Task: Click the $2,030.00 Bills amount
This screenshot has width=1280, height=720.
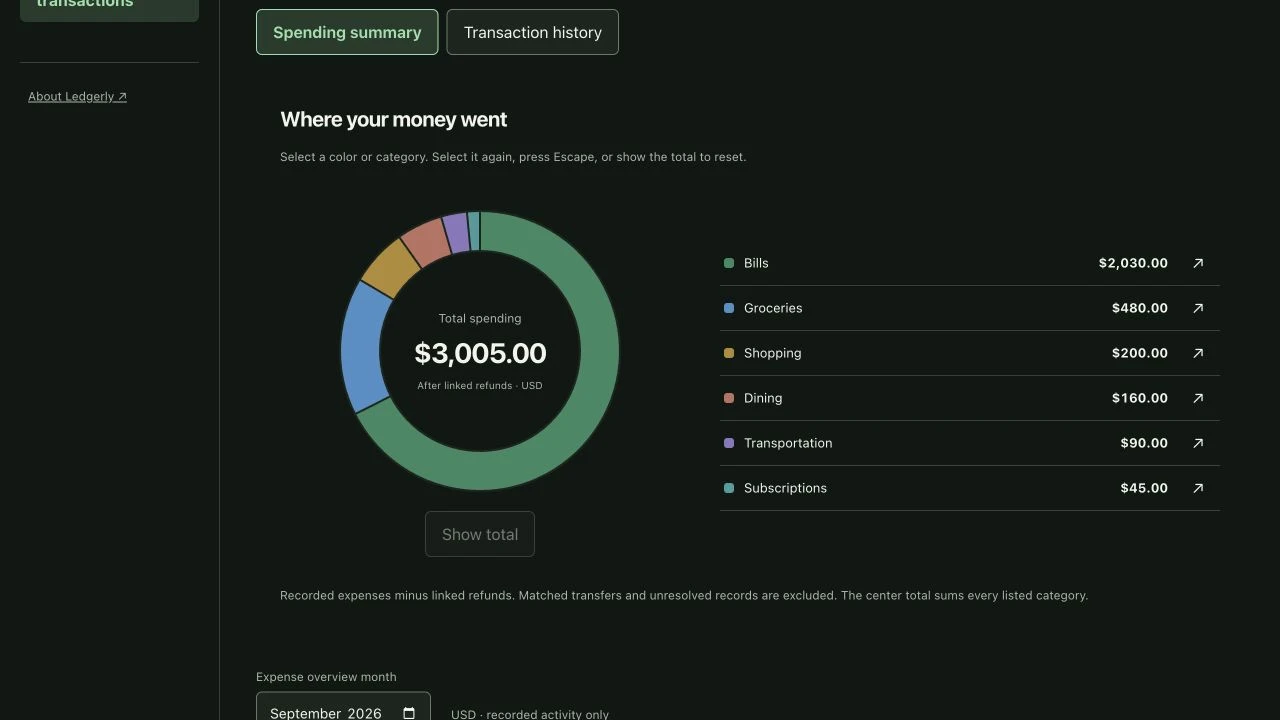Action: coord(1133,263)
